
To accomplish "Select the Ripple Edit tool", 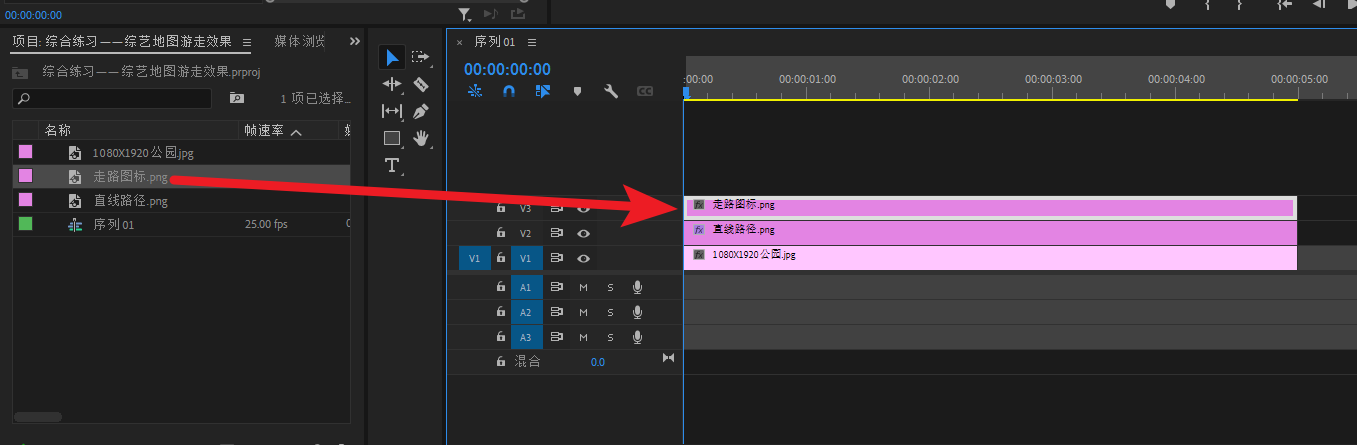I will (392, 84).
